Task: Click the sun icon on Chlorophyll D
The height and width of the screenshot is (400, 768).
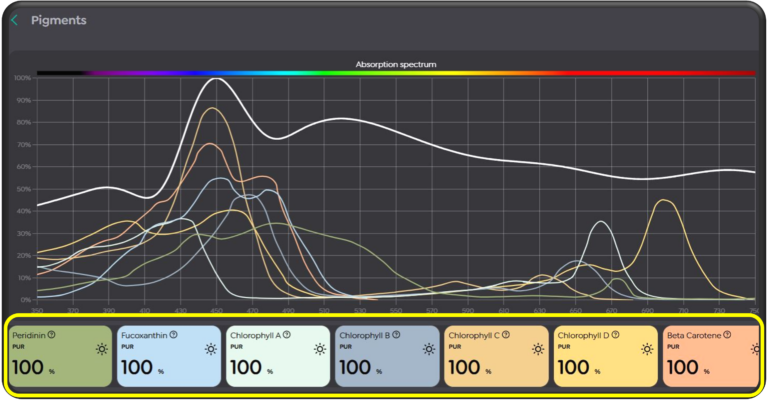Action: click(647, 349)
